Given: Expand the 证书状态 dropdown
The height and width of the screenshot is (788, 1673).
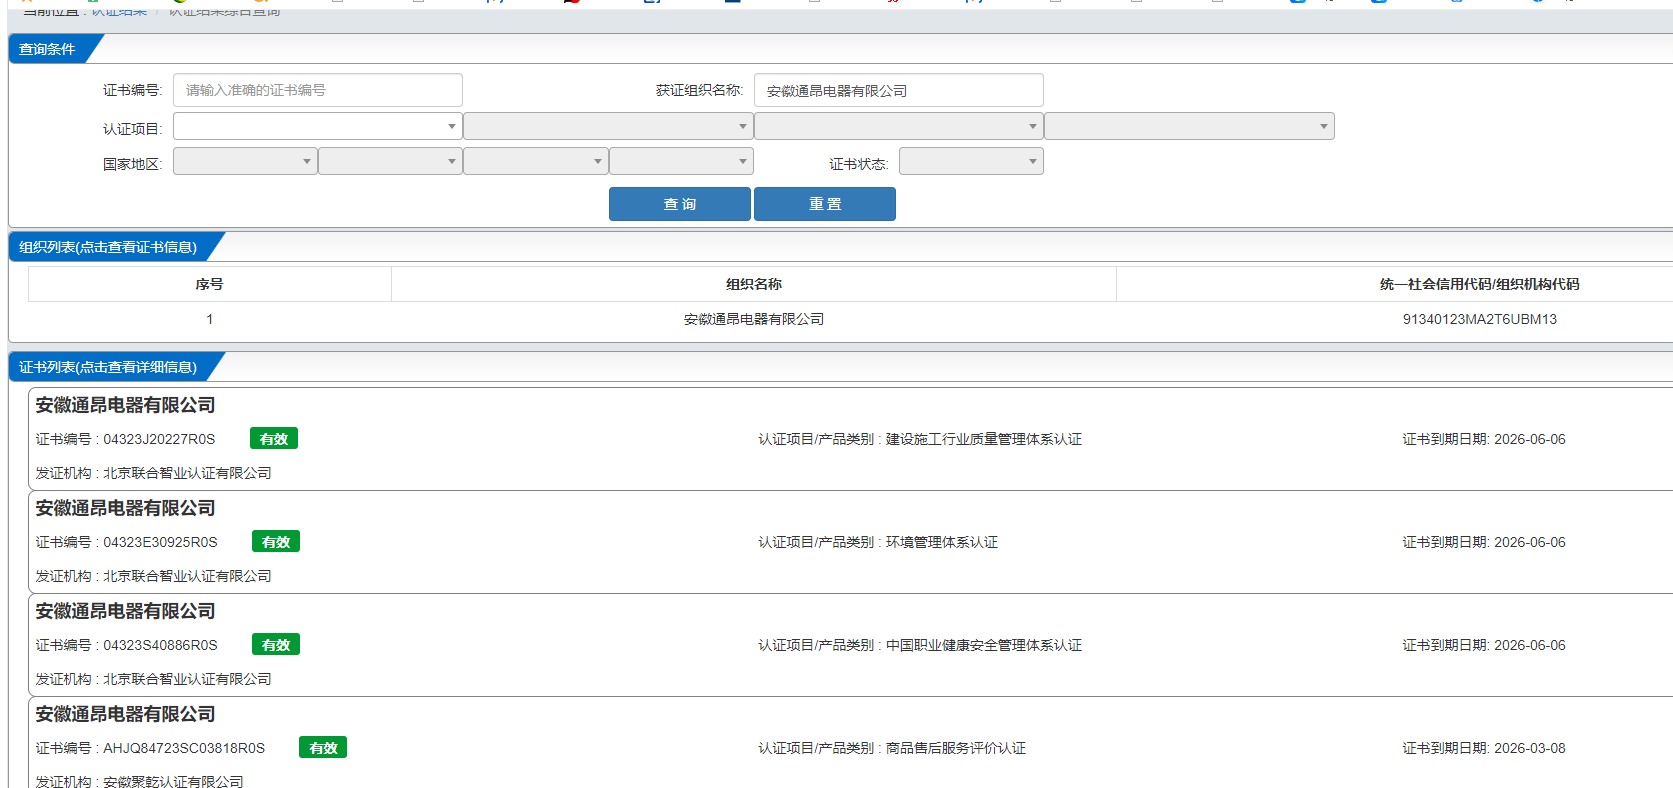Looking at the screenshot, I should pyautogui.click(x=971, y=161).
